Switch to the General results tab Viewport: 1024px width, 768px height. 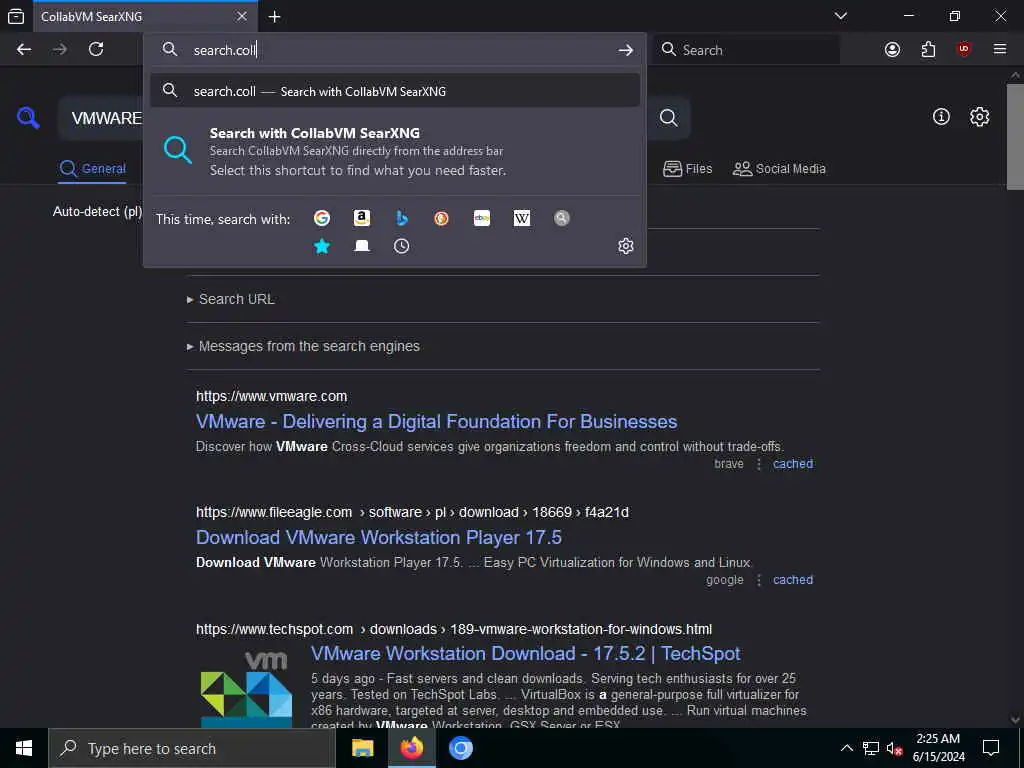point(92,169)
